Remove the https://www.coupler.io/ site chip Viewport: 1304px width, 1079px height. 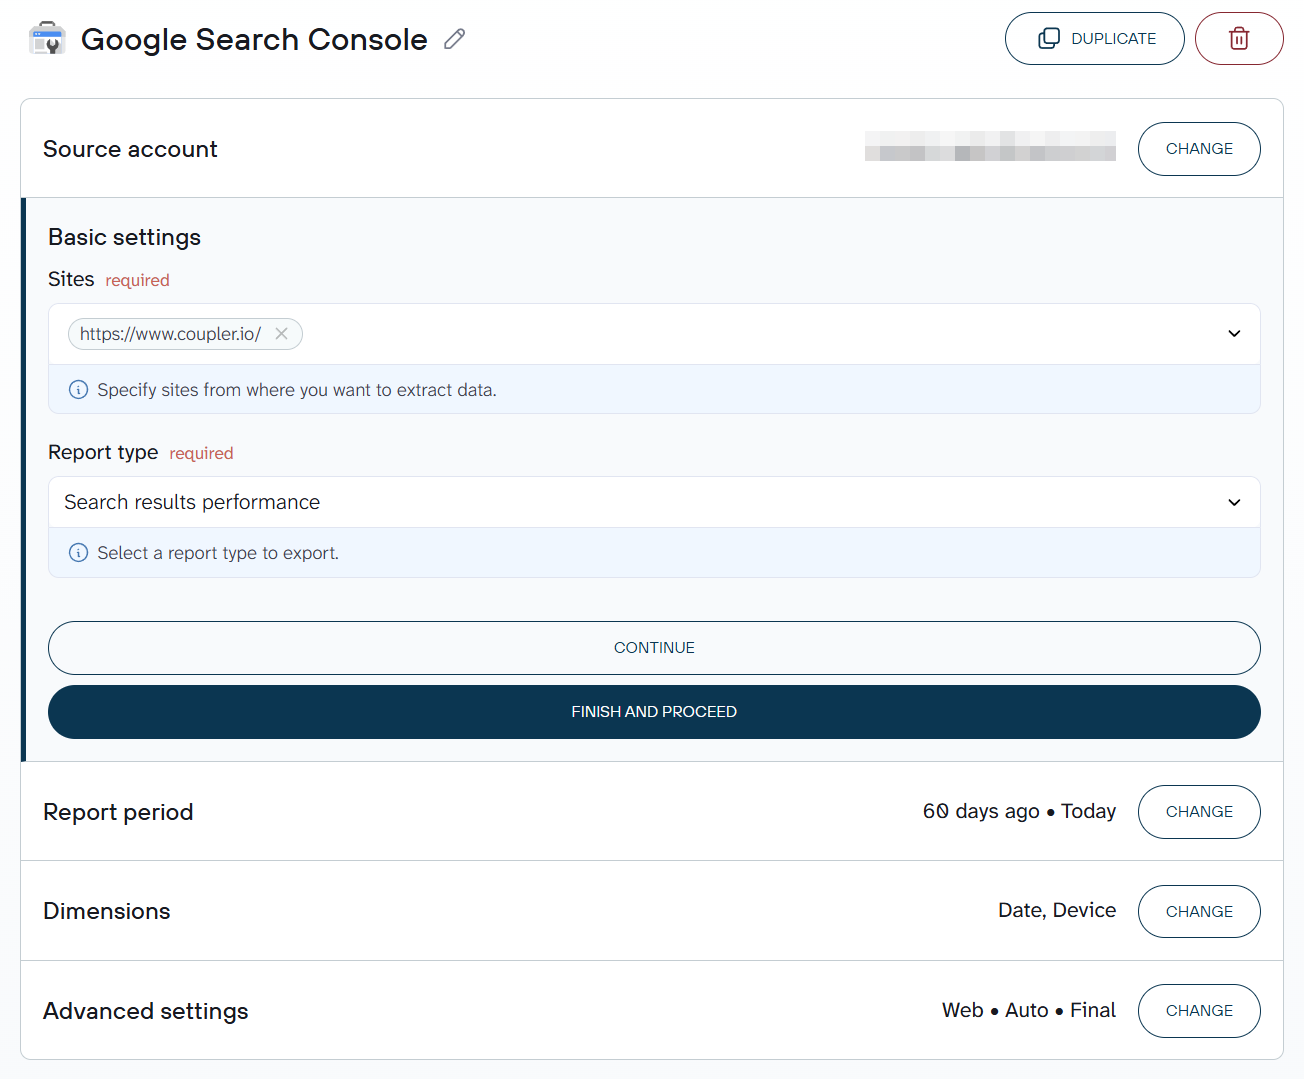pos(282,334)
